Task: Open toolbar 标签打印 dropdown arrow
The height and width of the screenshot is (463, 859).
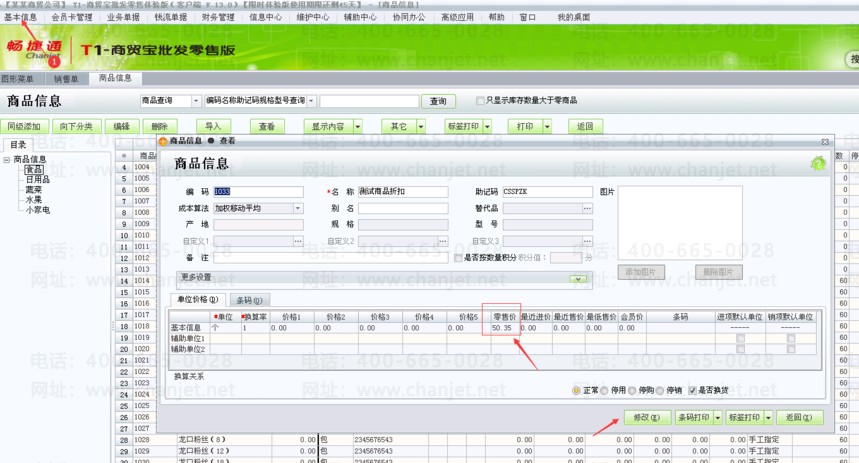Action: pyautogui.click(x=487, y=127)
